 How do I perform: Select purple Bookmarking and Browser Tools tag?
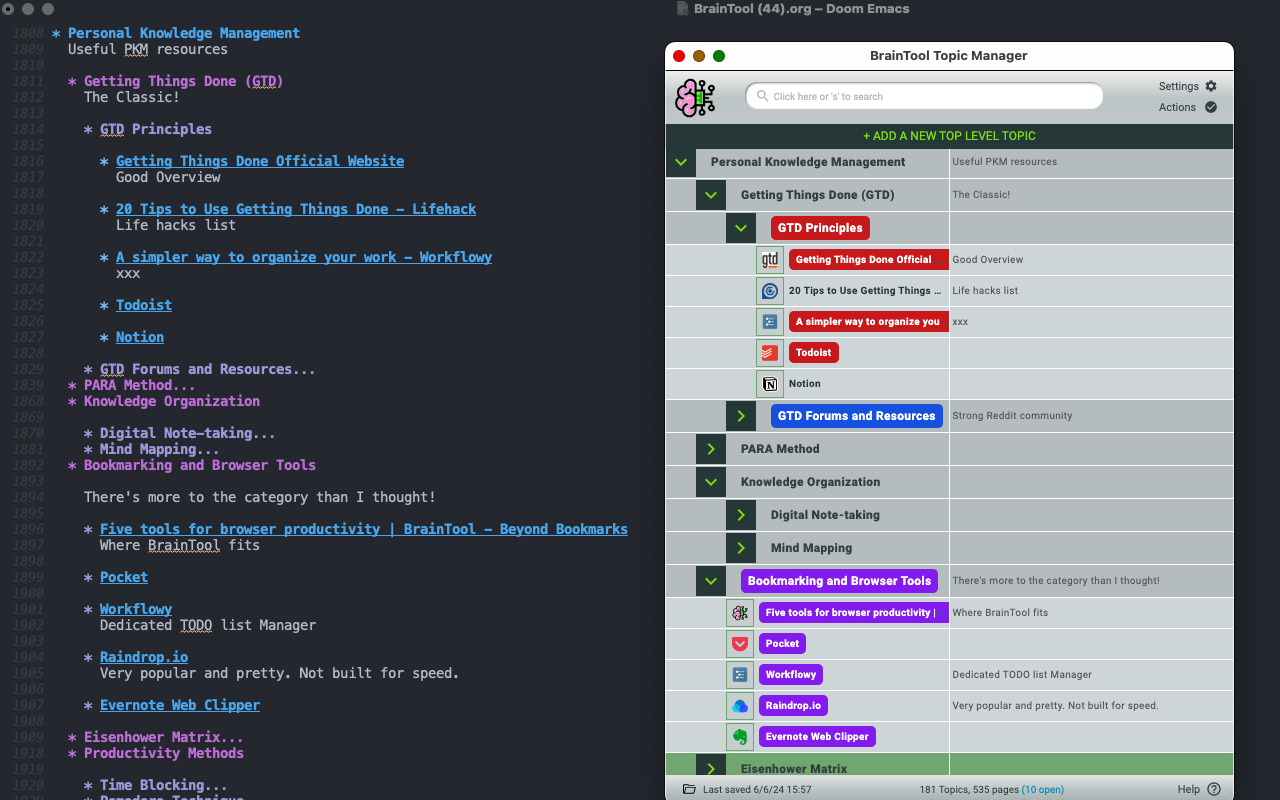pyautogui.click(x=839, y=581)
